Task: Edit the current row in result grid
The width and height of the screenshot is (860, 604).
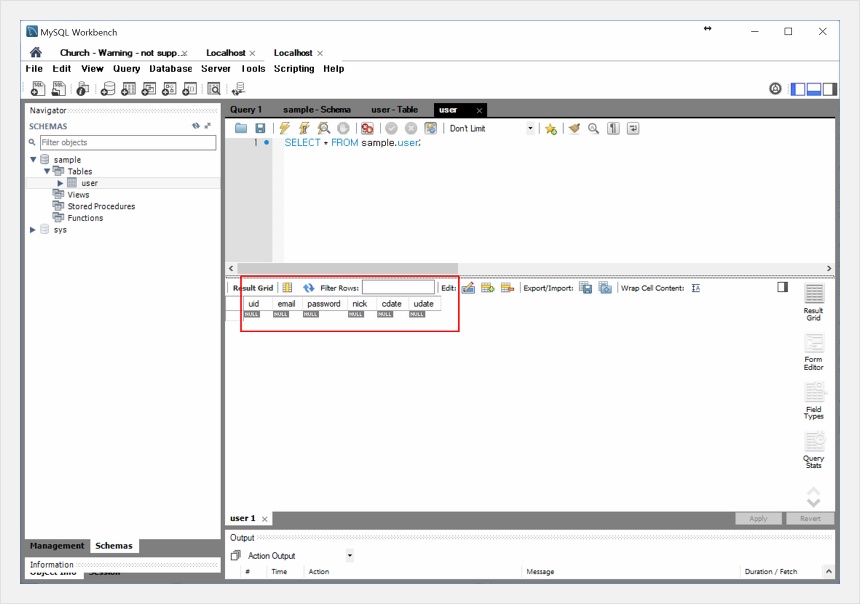Action: 468,288
